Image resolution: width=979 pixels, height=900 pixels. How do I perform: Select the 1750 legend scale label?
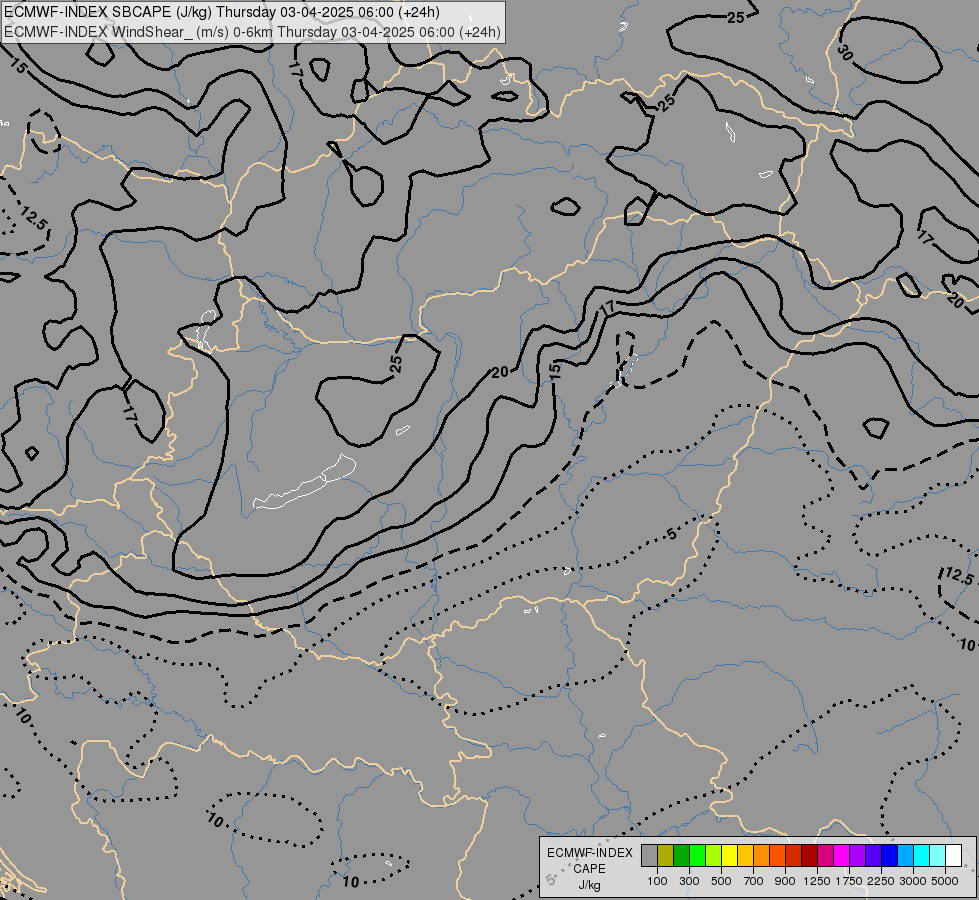pos(849,881)
